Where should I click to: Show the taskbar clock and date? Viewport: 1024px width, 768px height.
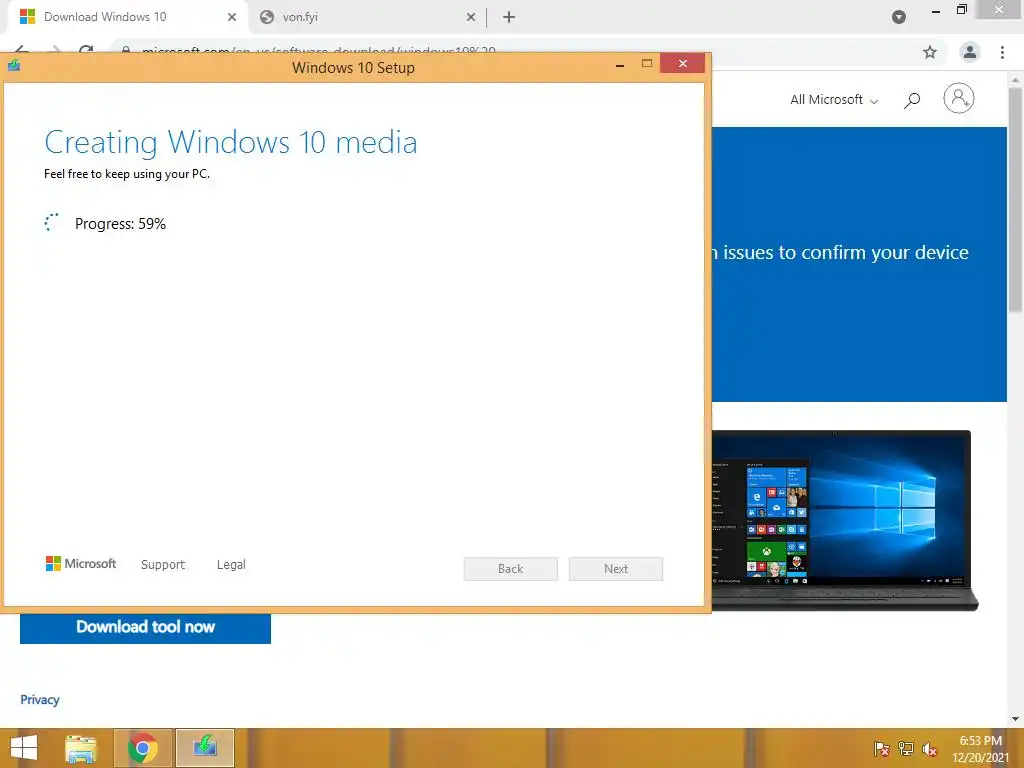980,749
